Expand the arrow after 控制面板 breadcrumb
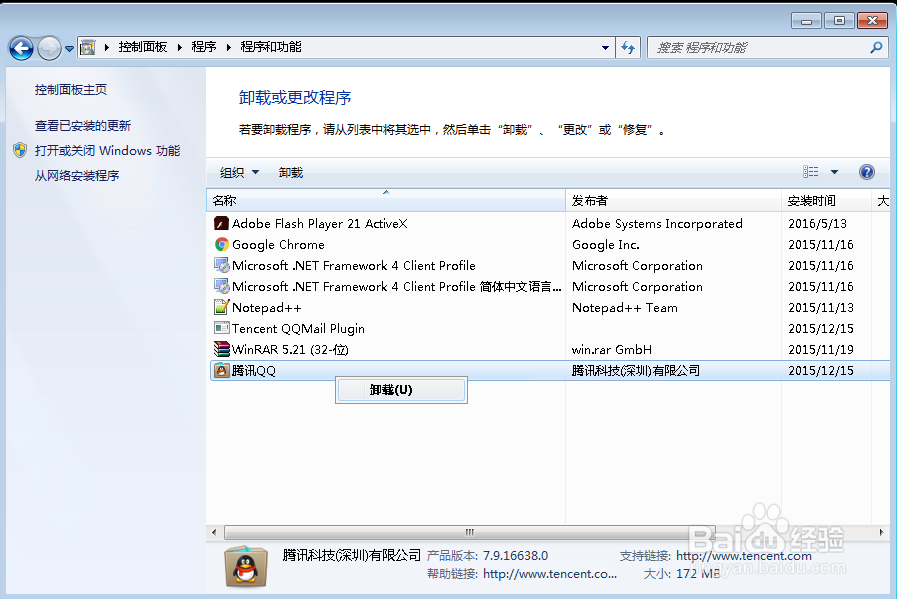This screenshot has width=897, height=599. (x=179, y=47)
